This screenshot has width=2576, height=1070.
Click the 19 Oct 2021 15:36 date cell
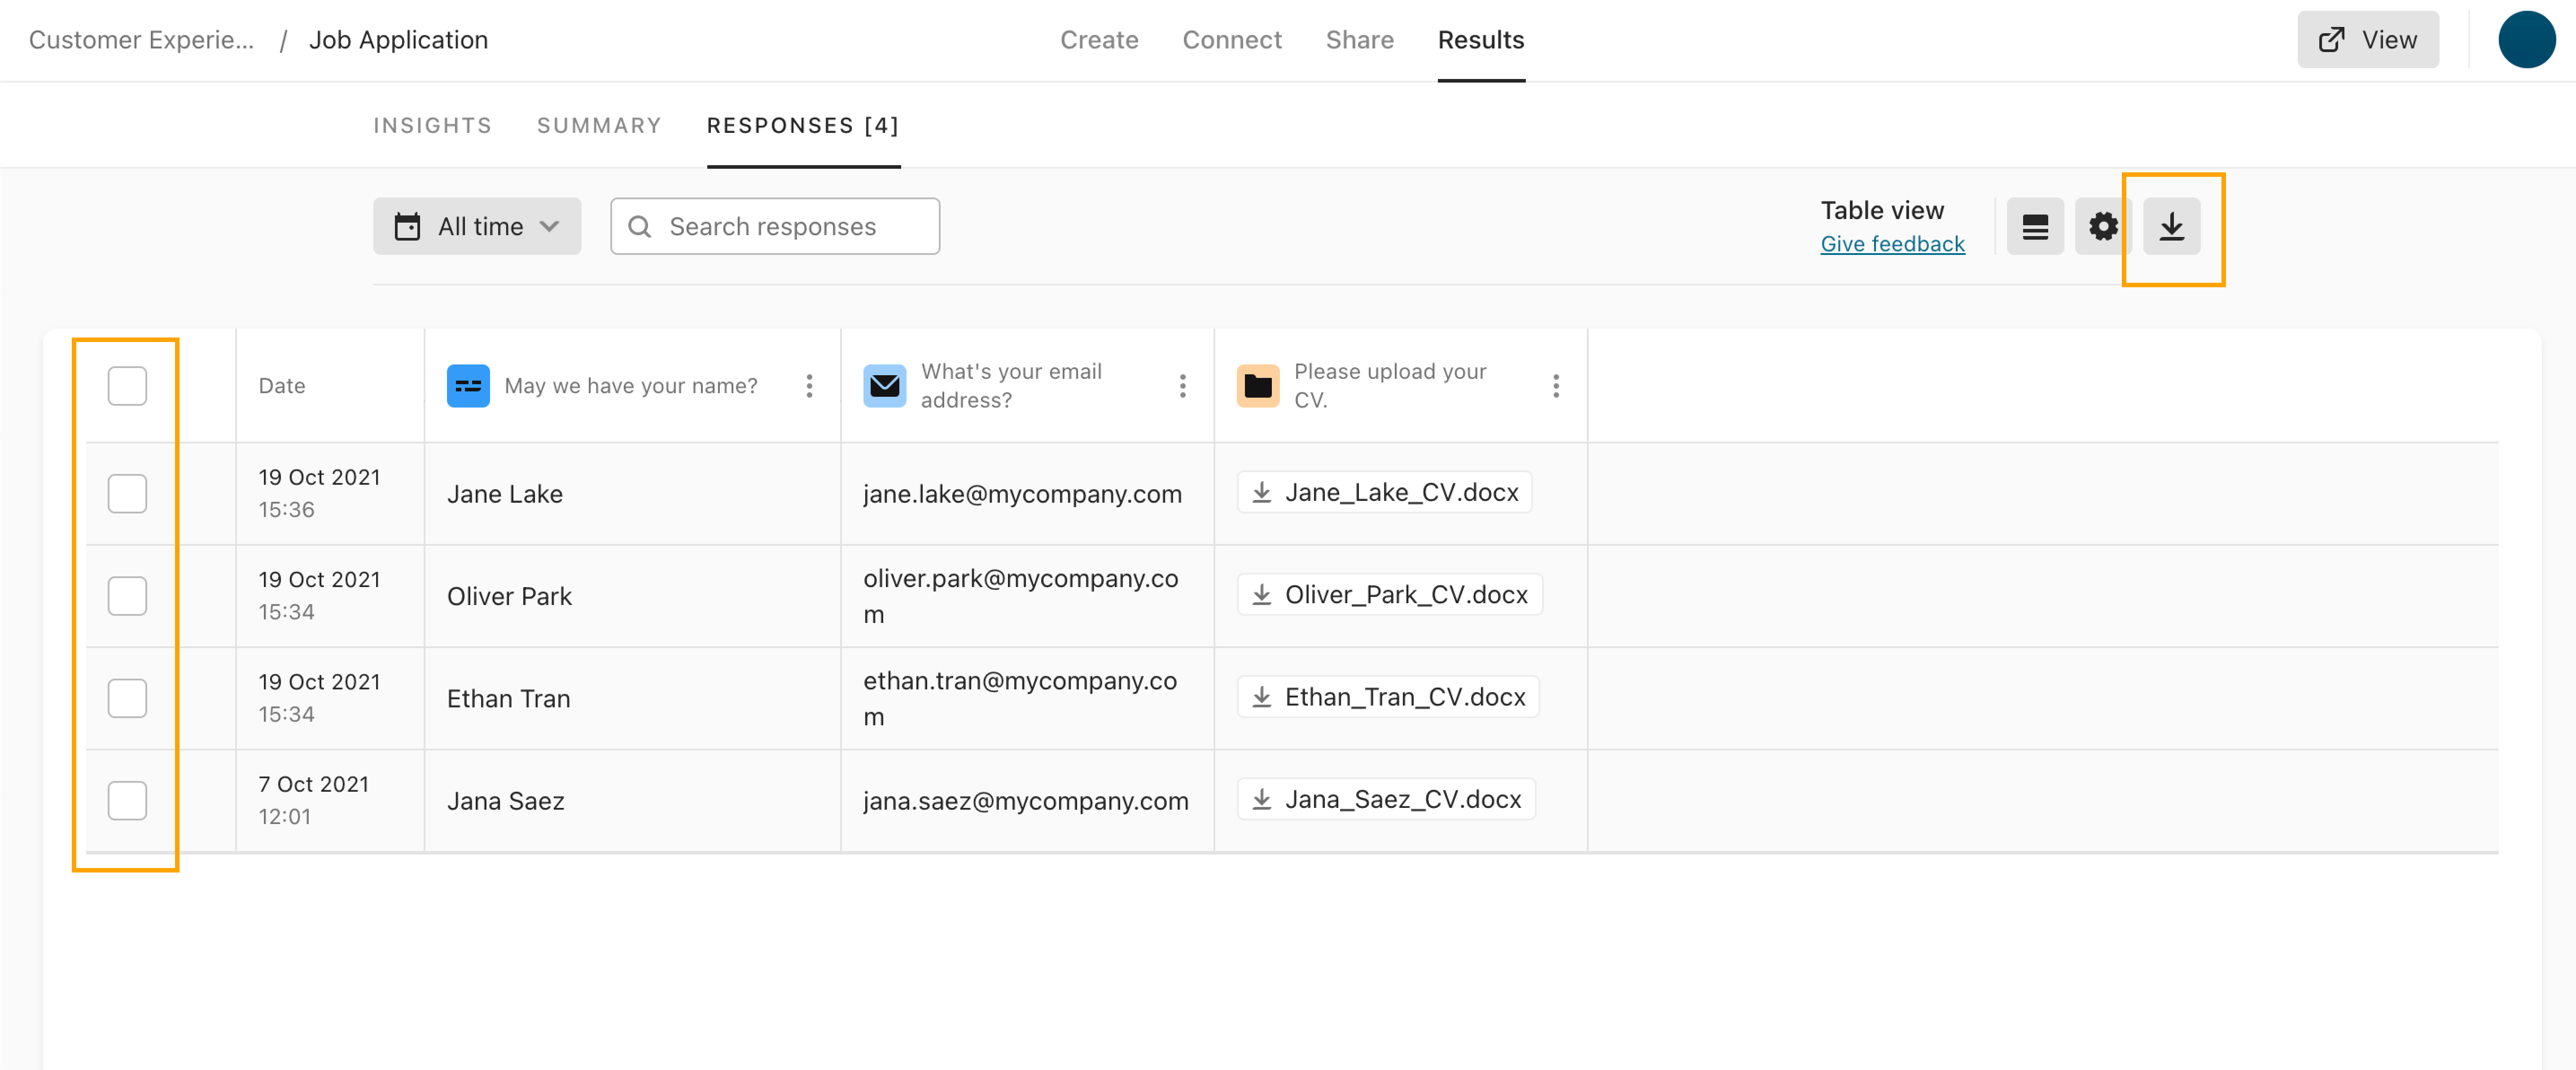330,494
